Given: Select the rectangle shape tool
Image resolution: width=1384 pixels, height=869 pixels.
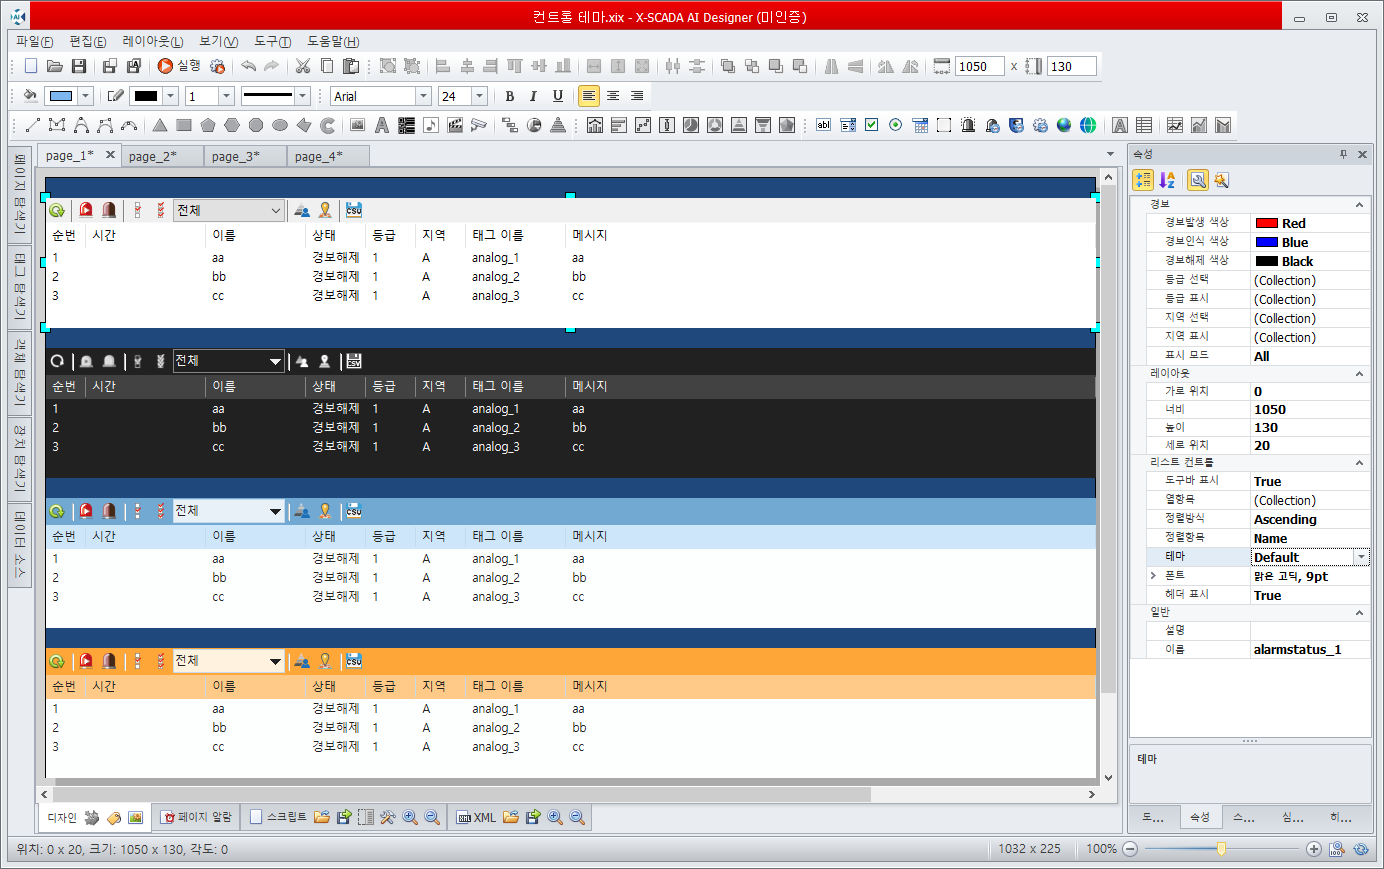Looking at the screenshot, I should pos(184,125).
